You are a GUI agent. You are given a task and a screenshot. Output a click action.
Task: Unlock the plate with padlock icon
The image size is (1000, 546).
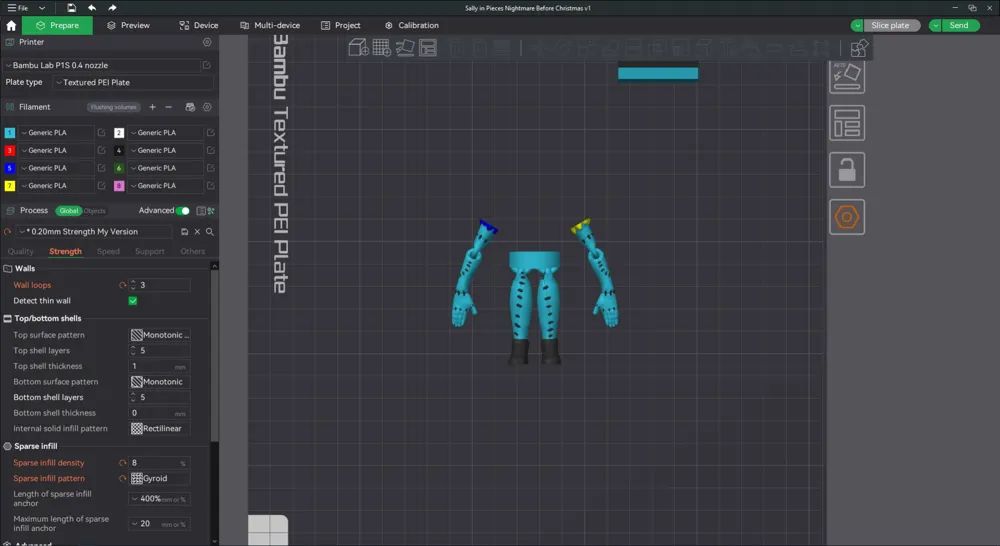pyautogui.click(x=847, y=170)
